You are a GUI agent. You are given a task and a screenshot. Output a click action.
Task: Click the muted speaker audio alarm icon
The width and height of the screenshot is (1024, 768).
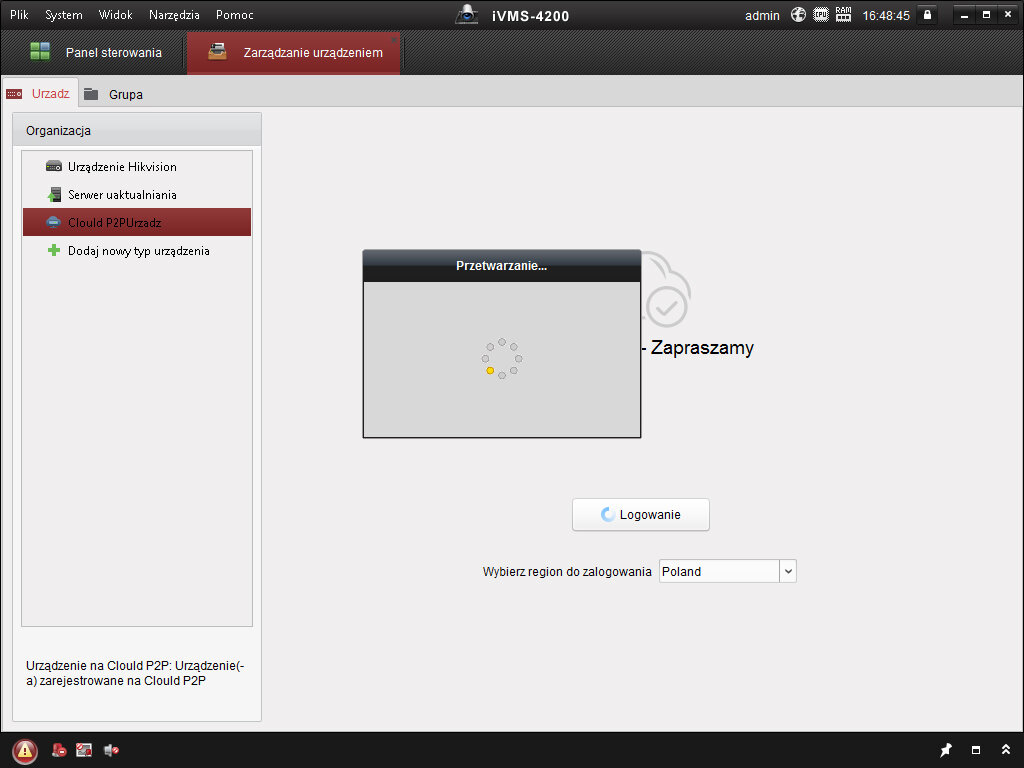(x=111, y=750)
